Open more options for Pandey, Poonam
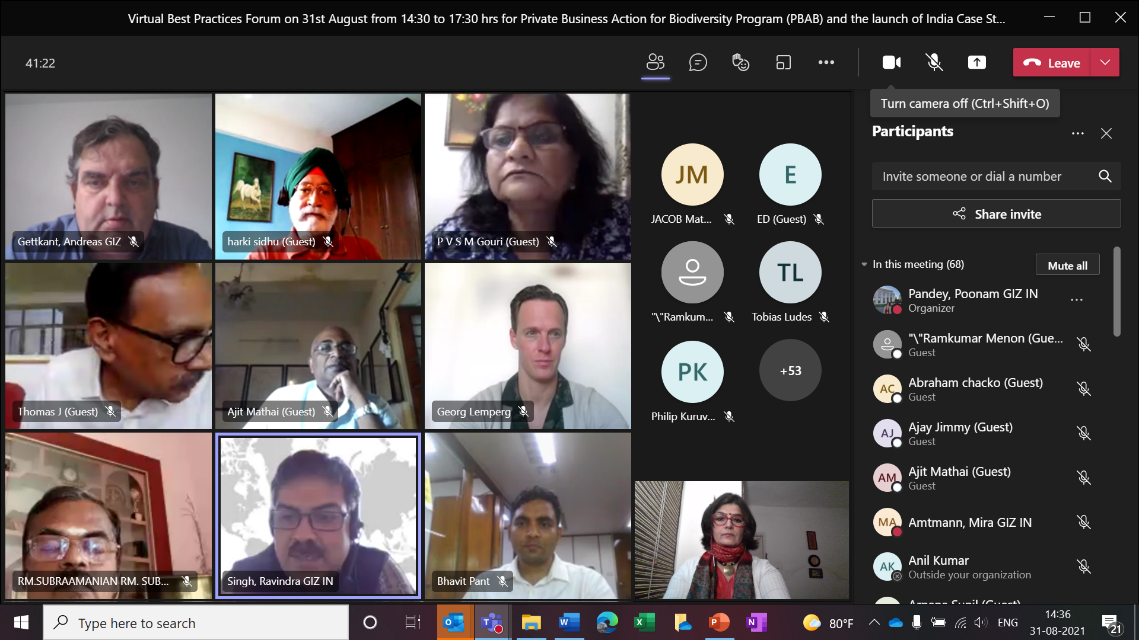The width and height of the screenshot is (1139, 640). [x=1077, y=300]
